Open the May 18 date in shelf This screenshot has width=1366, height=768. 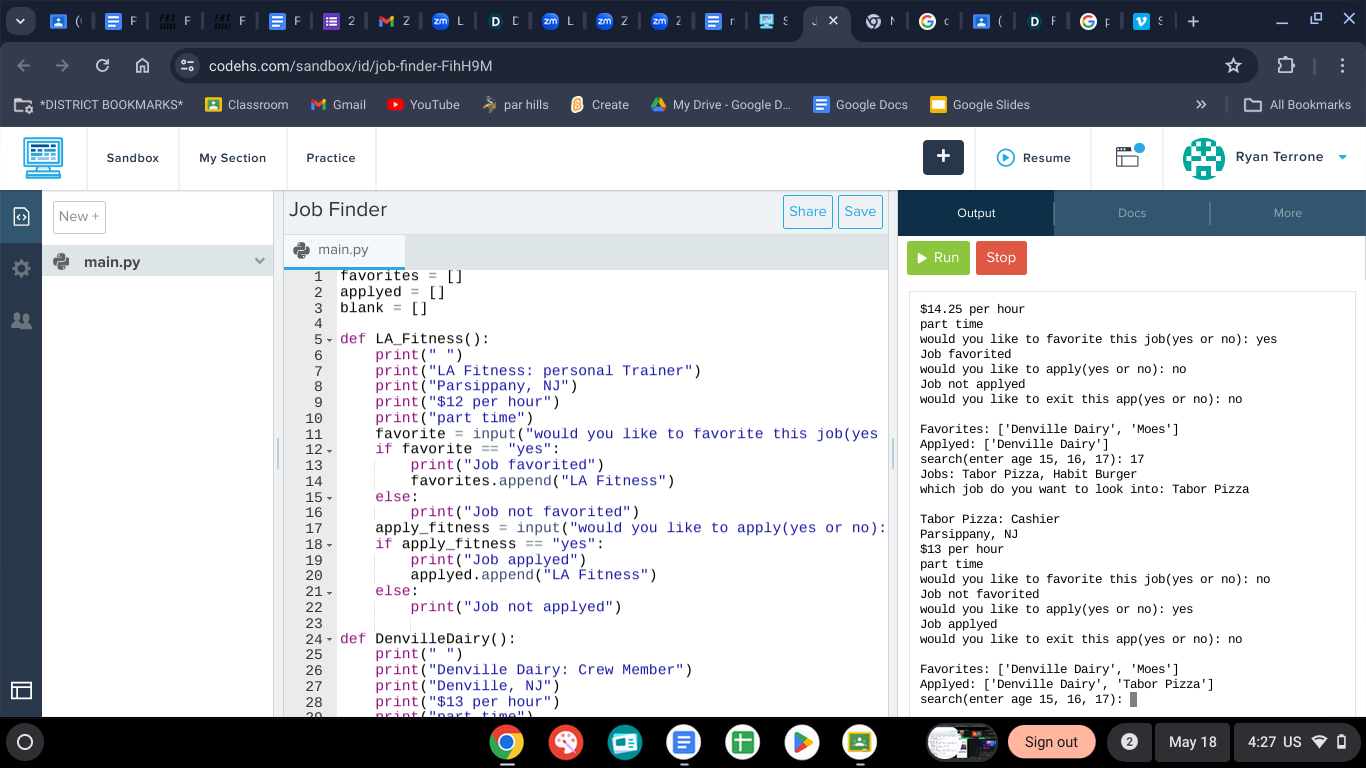click(1193, 742)
